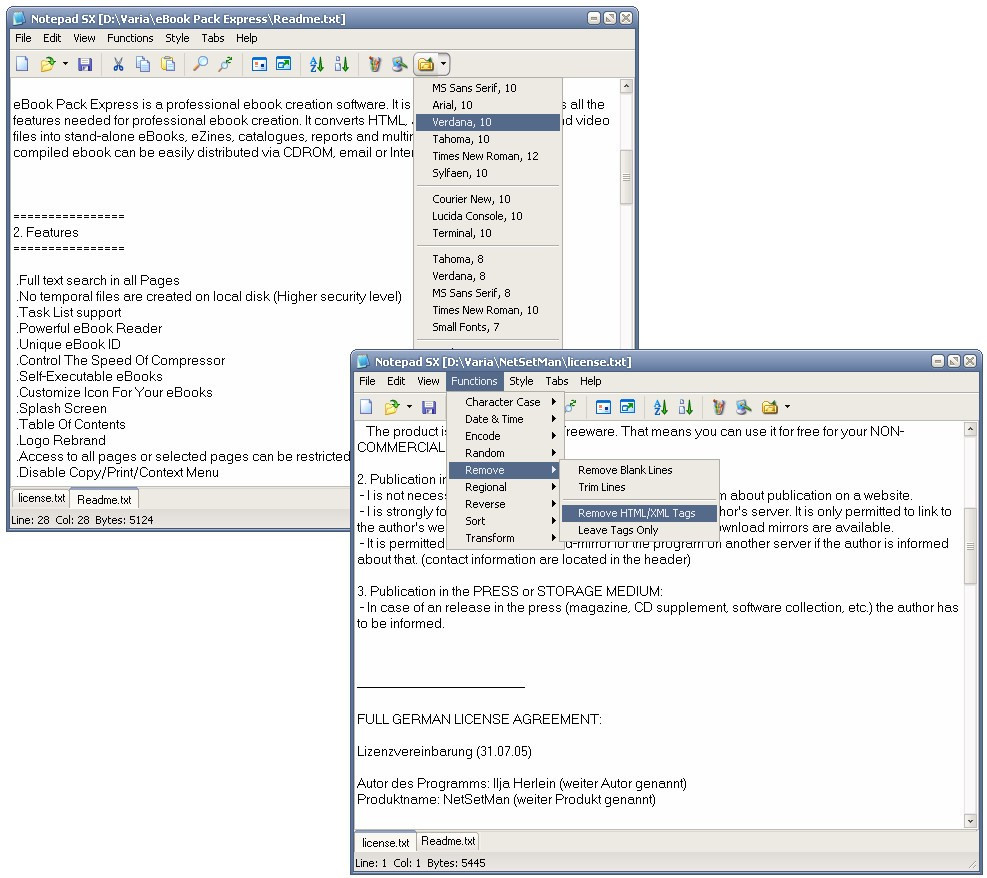The height and width of the screenshot is (878, 987).
Task: Expand the Random submenu
Action: point(506,453)
